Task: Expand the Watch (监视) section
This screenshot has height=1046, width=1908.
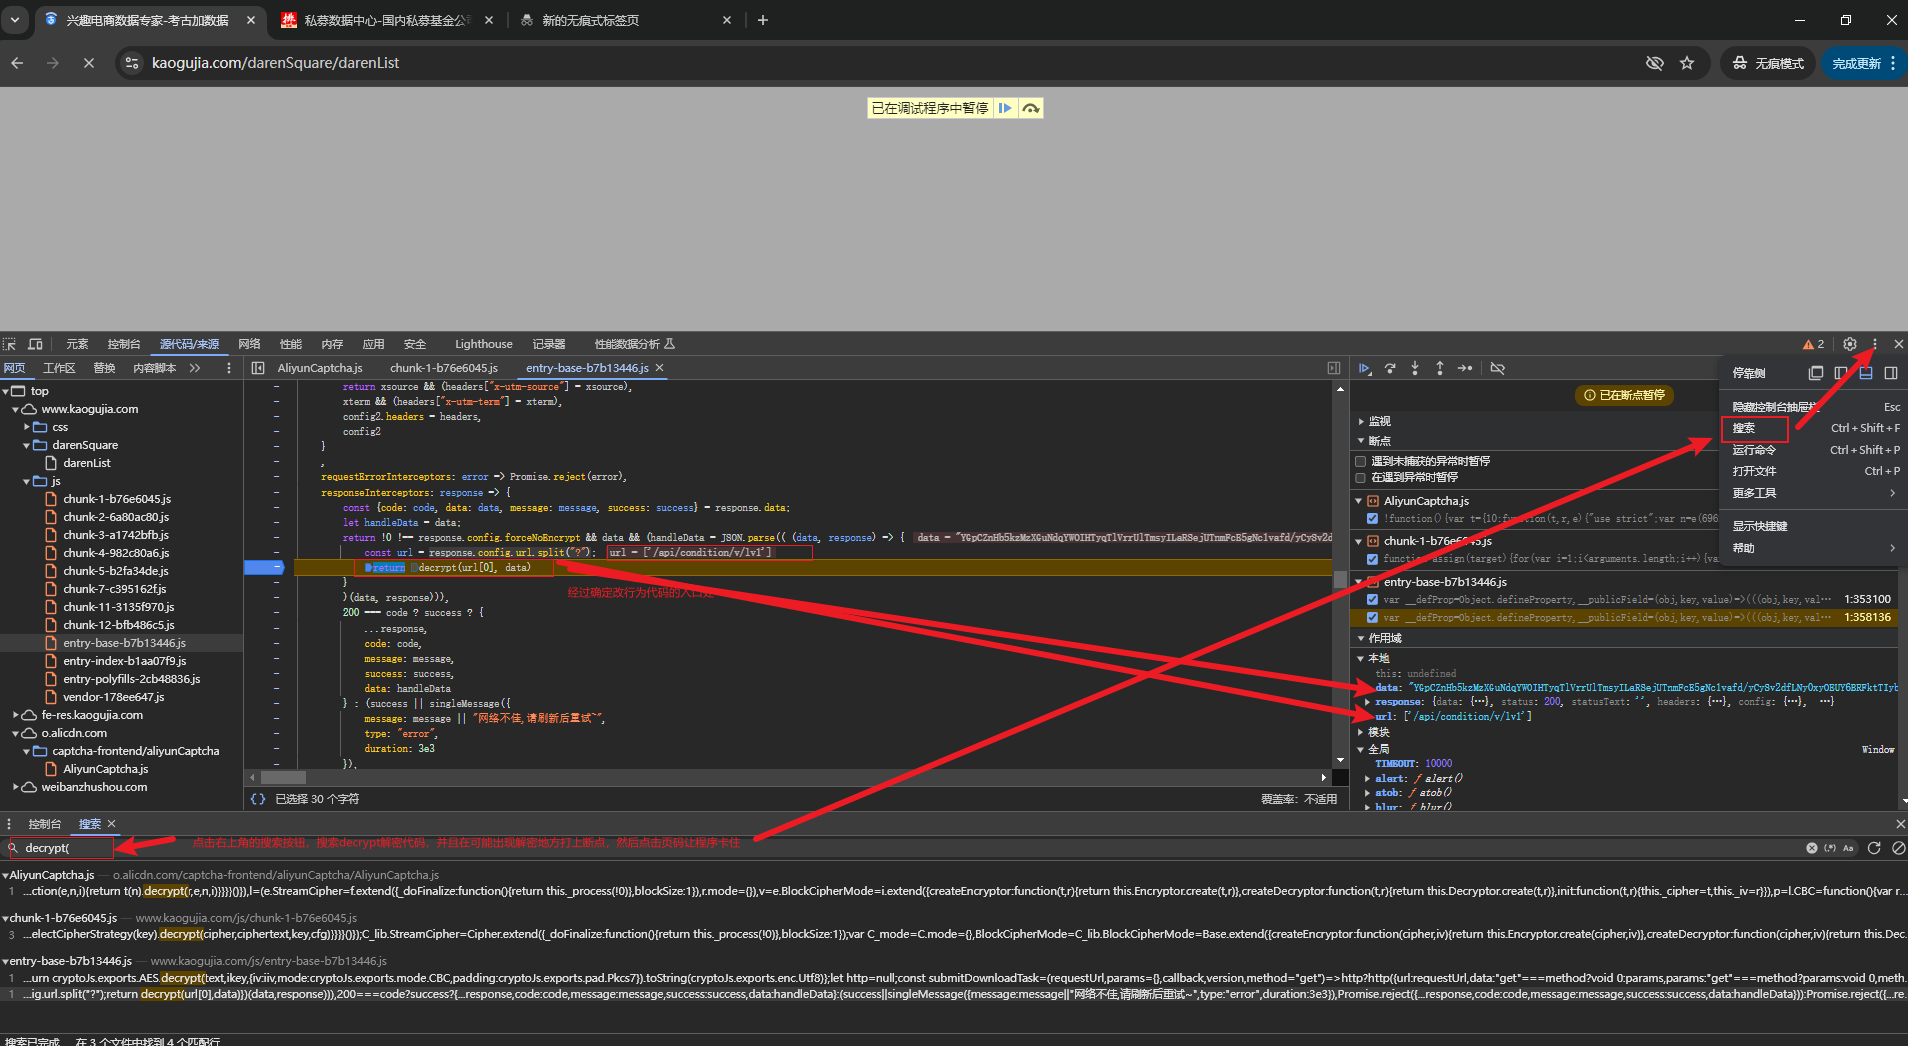Action: 1361,422
